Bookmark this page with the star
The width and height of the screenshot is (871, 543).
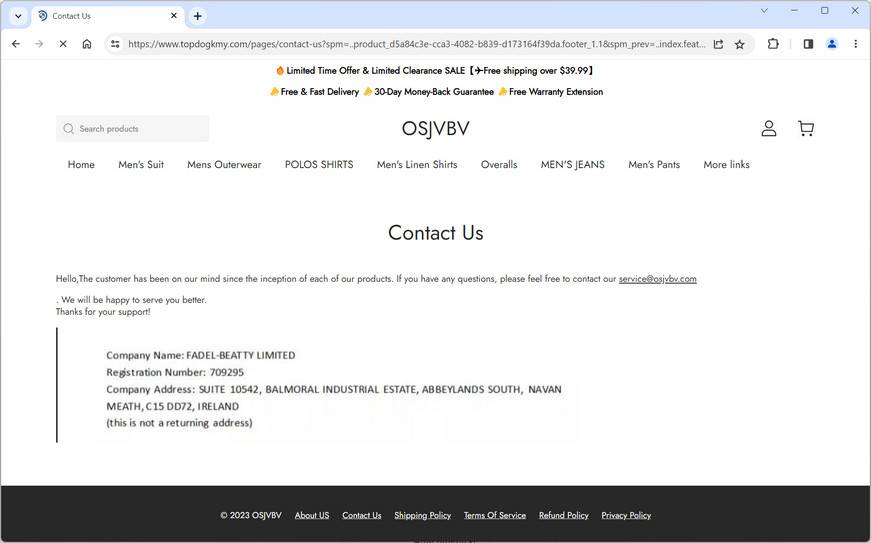[739, 44]
